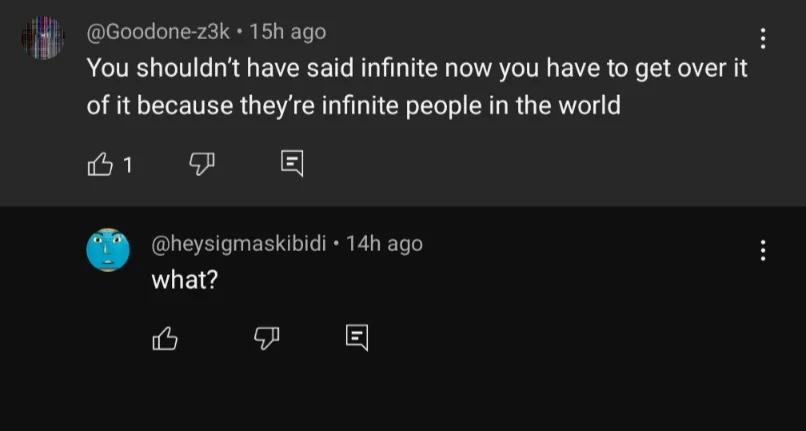Tap highlighted comment background beside reply icon
This screenshot has width=806, height=431.
(x=500, y=164)
